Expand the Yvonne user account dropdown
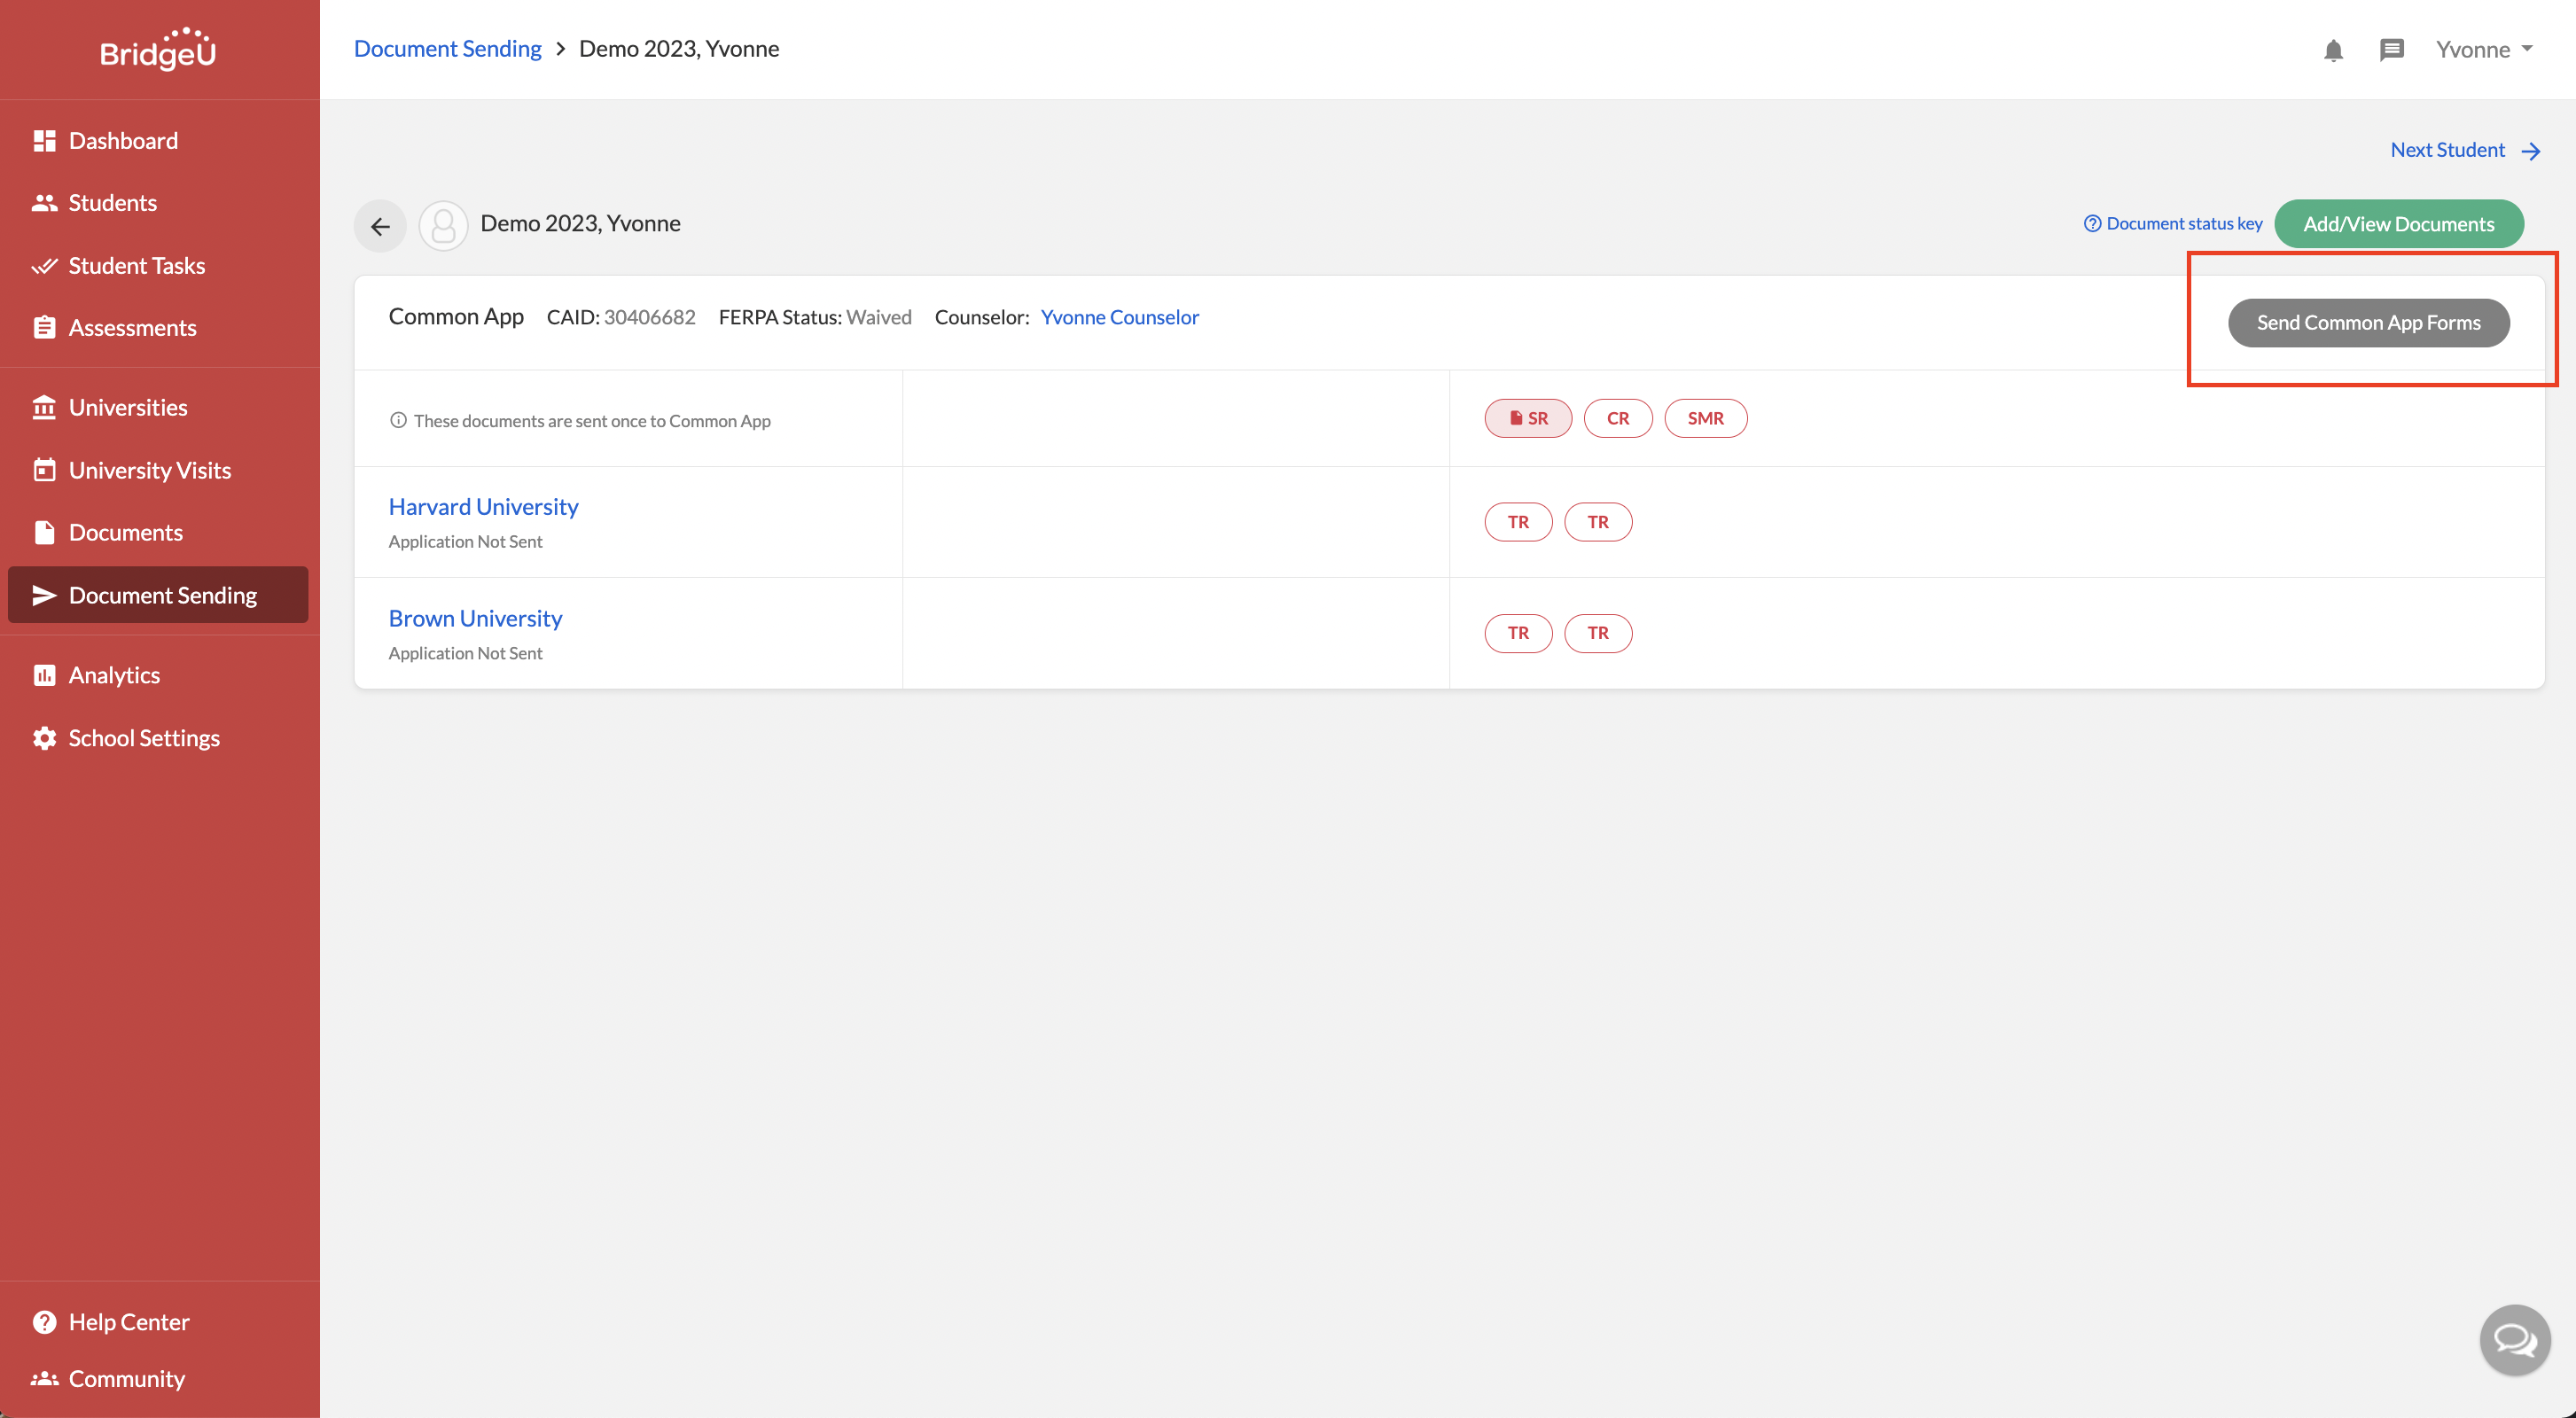The height and width of the screenshot is (1418, 2576). 2485,50
